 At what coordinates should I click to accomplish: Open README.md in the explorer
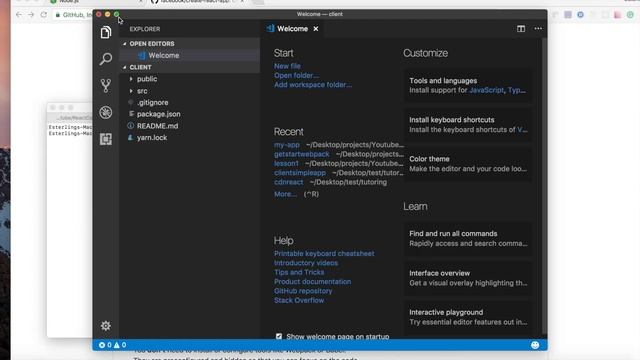[189, 126]
